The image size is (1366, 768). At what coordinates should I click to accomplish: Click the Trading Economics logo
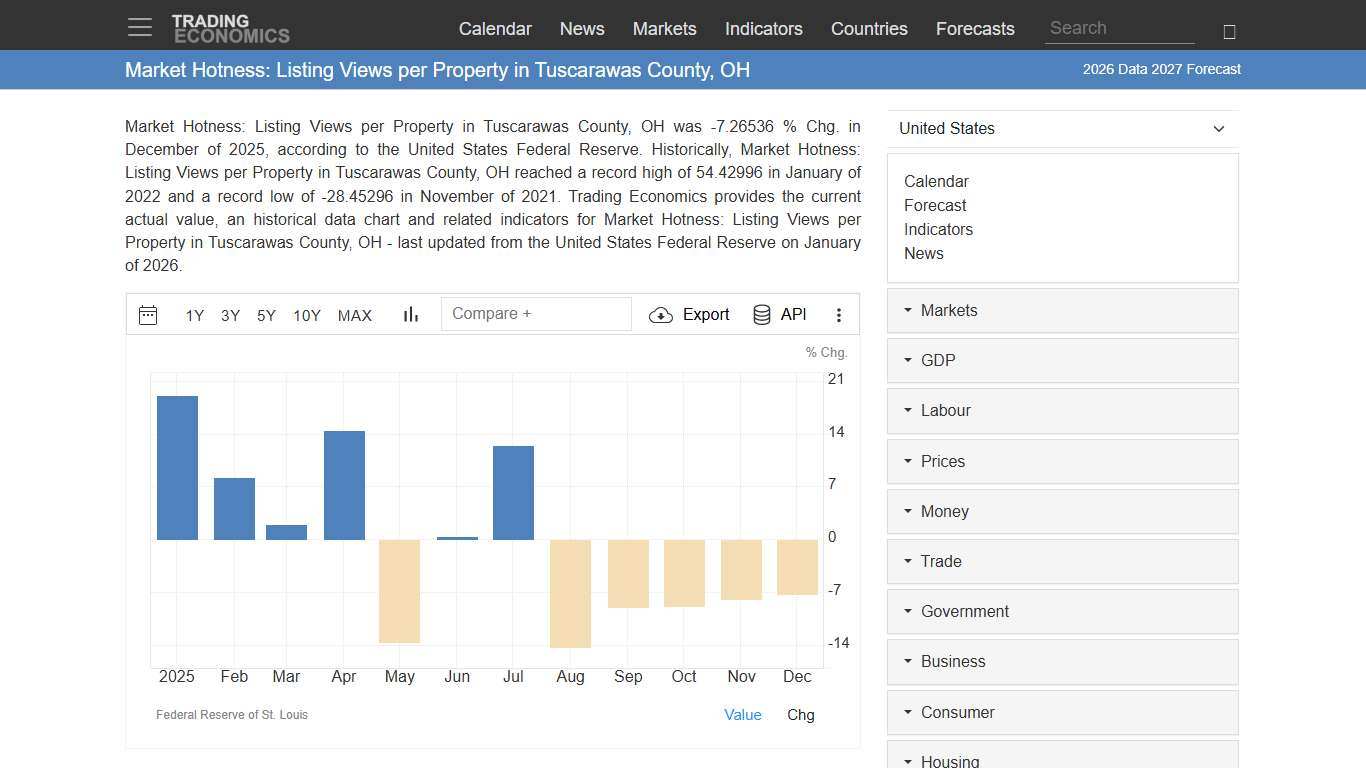[x=231, y=25]
